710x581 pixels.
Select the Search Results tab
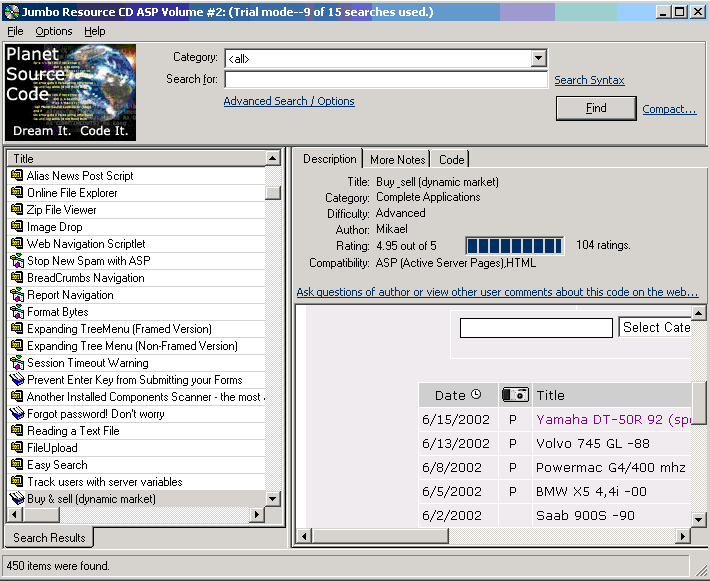[x=49, y=538]
